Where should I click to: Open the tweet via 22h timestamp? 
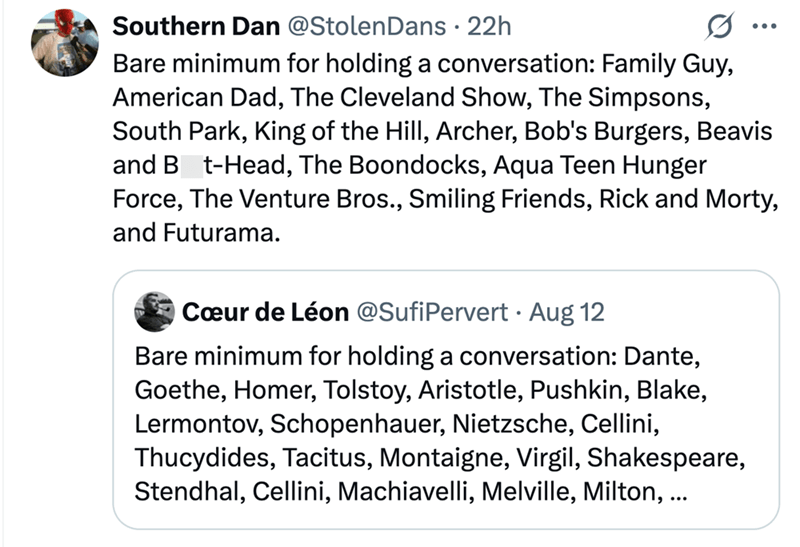(x=489, y=26)
